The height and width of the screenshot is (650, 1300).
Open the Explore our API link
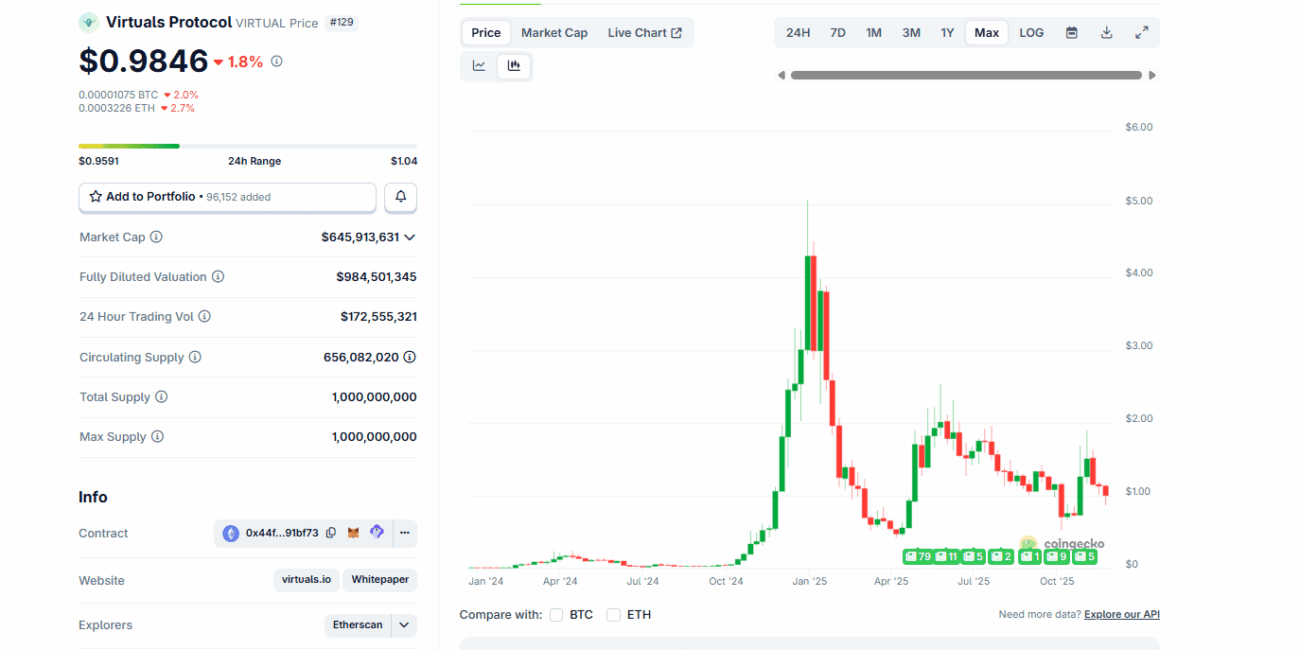point(1121,615)
